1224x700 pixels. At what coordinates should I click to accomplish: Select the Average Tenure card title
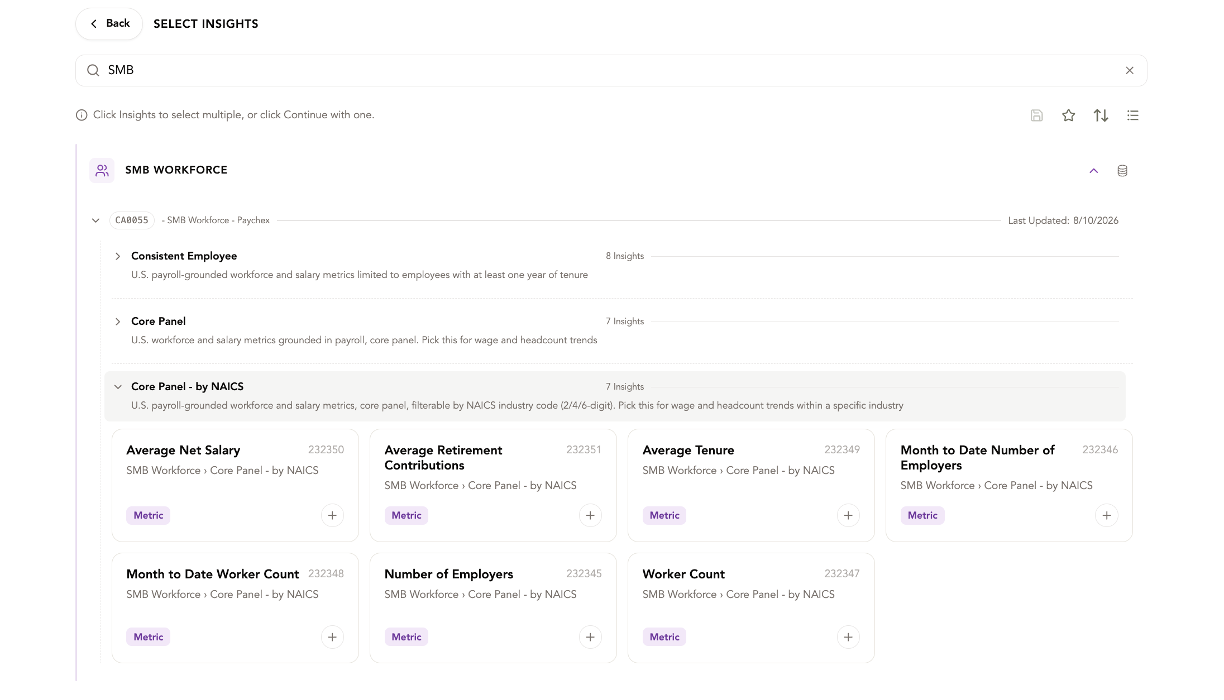688,450
